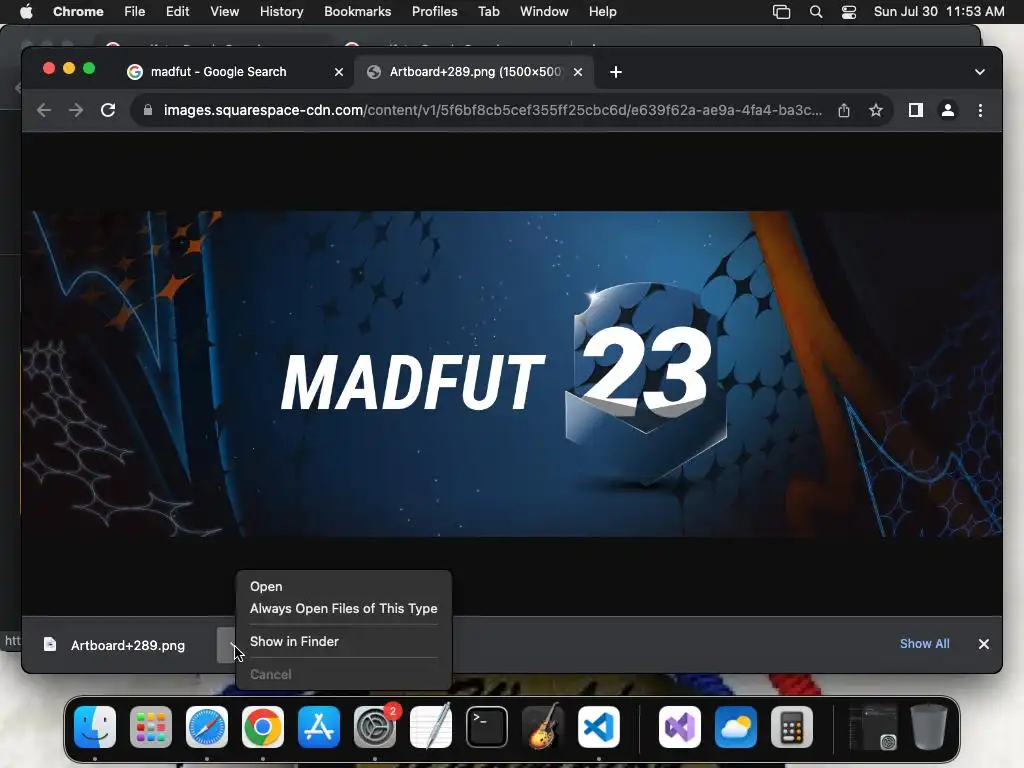This screenshot has height=768, width=1024.
Task: Share this page with the share icon
Action: pos(844,110)
